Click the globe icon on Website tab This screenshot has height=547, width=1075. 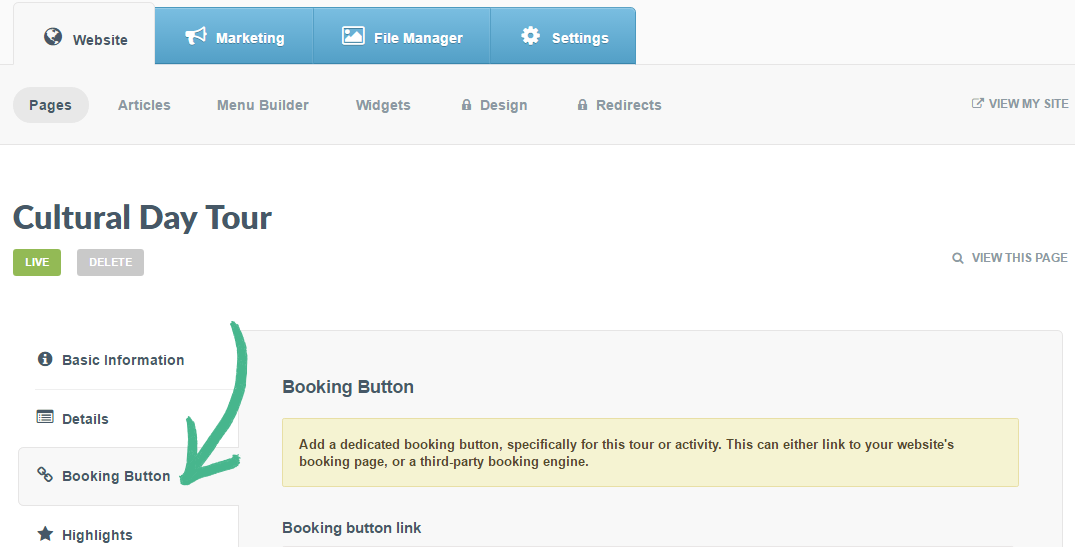point(53,37)
